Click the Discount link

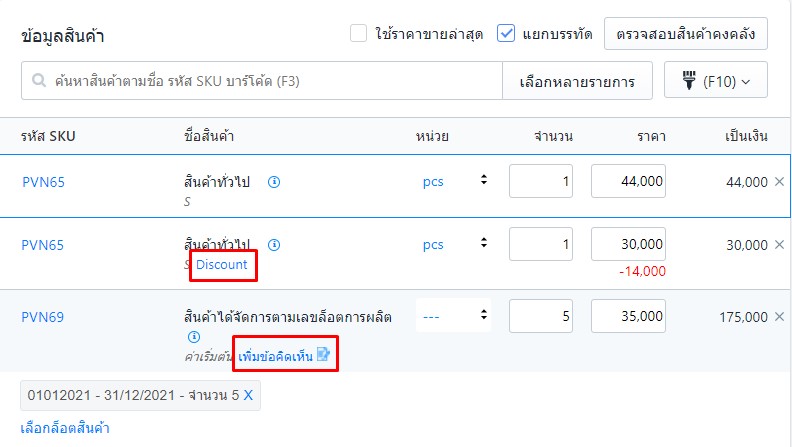point(222,265)
